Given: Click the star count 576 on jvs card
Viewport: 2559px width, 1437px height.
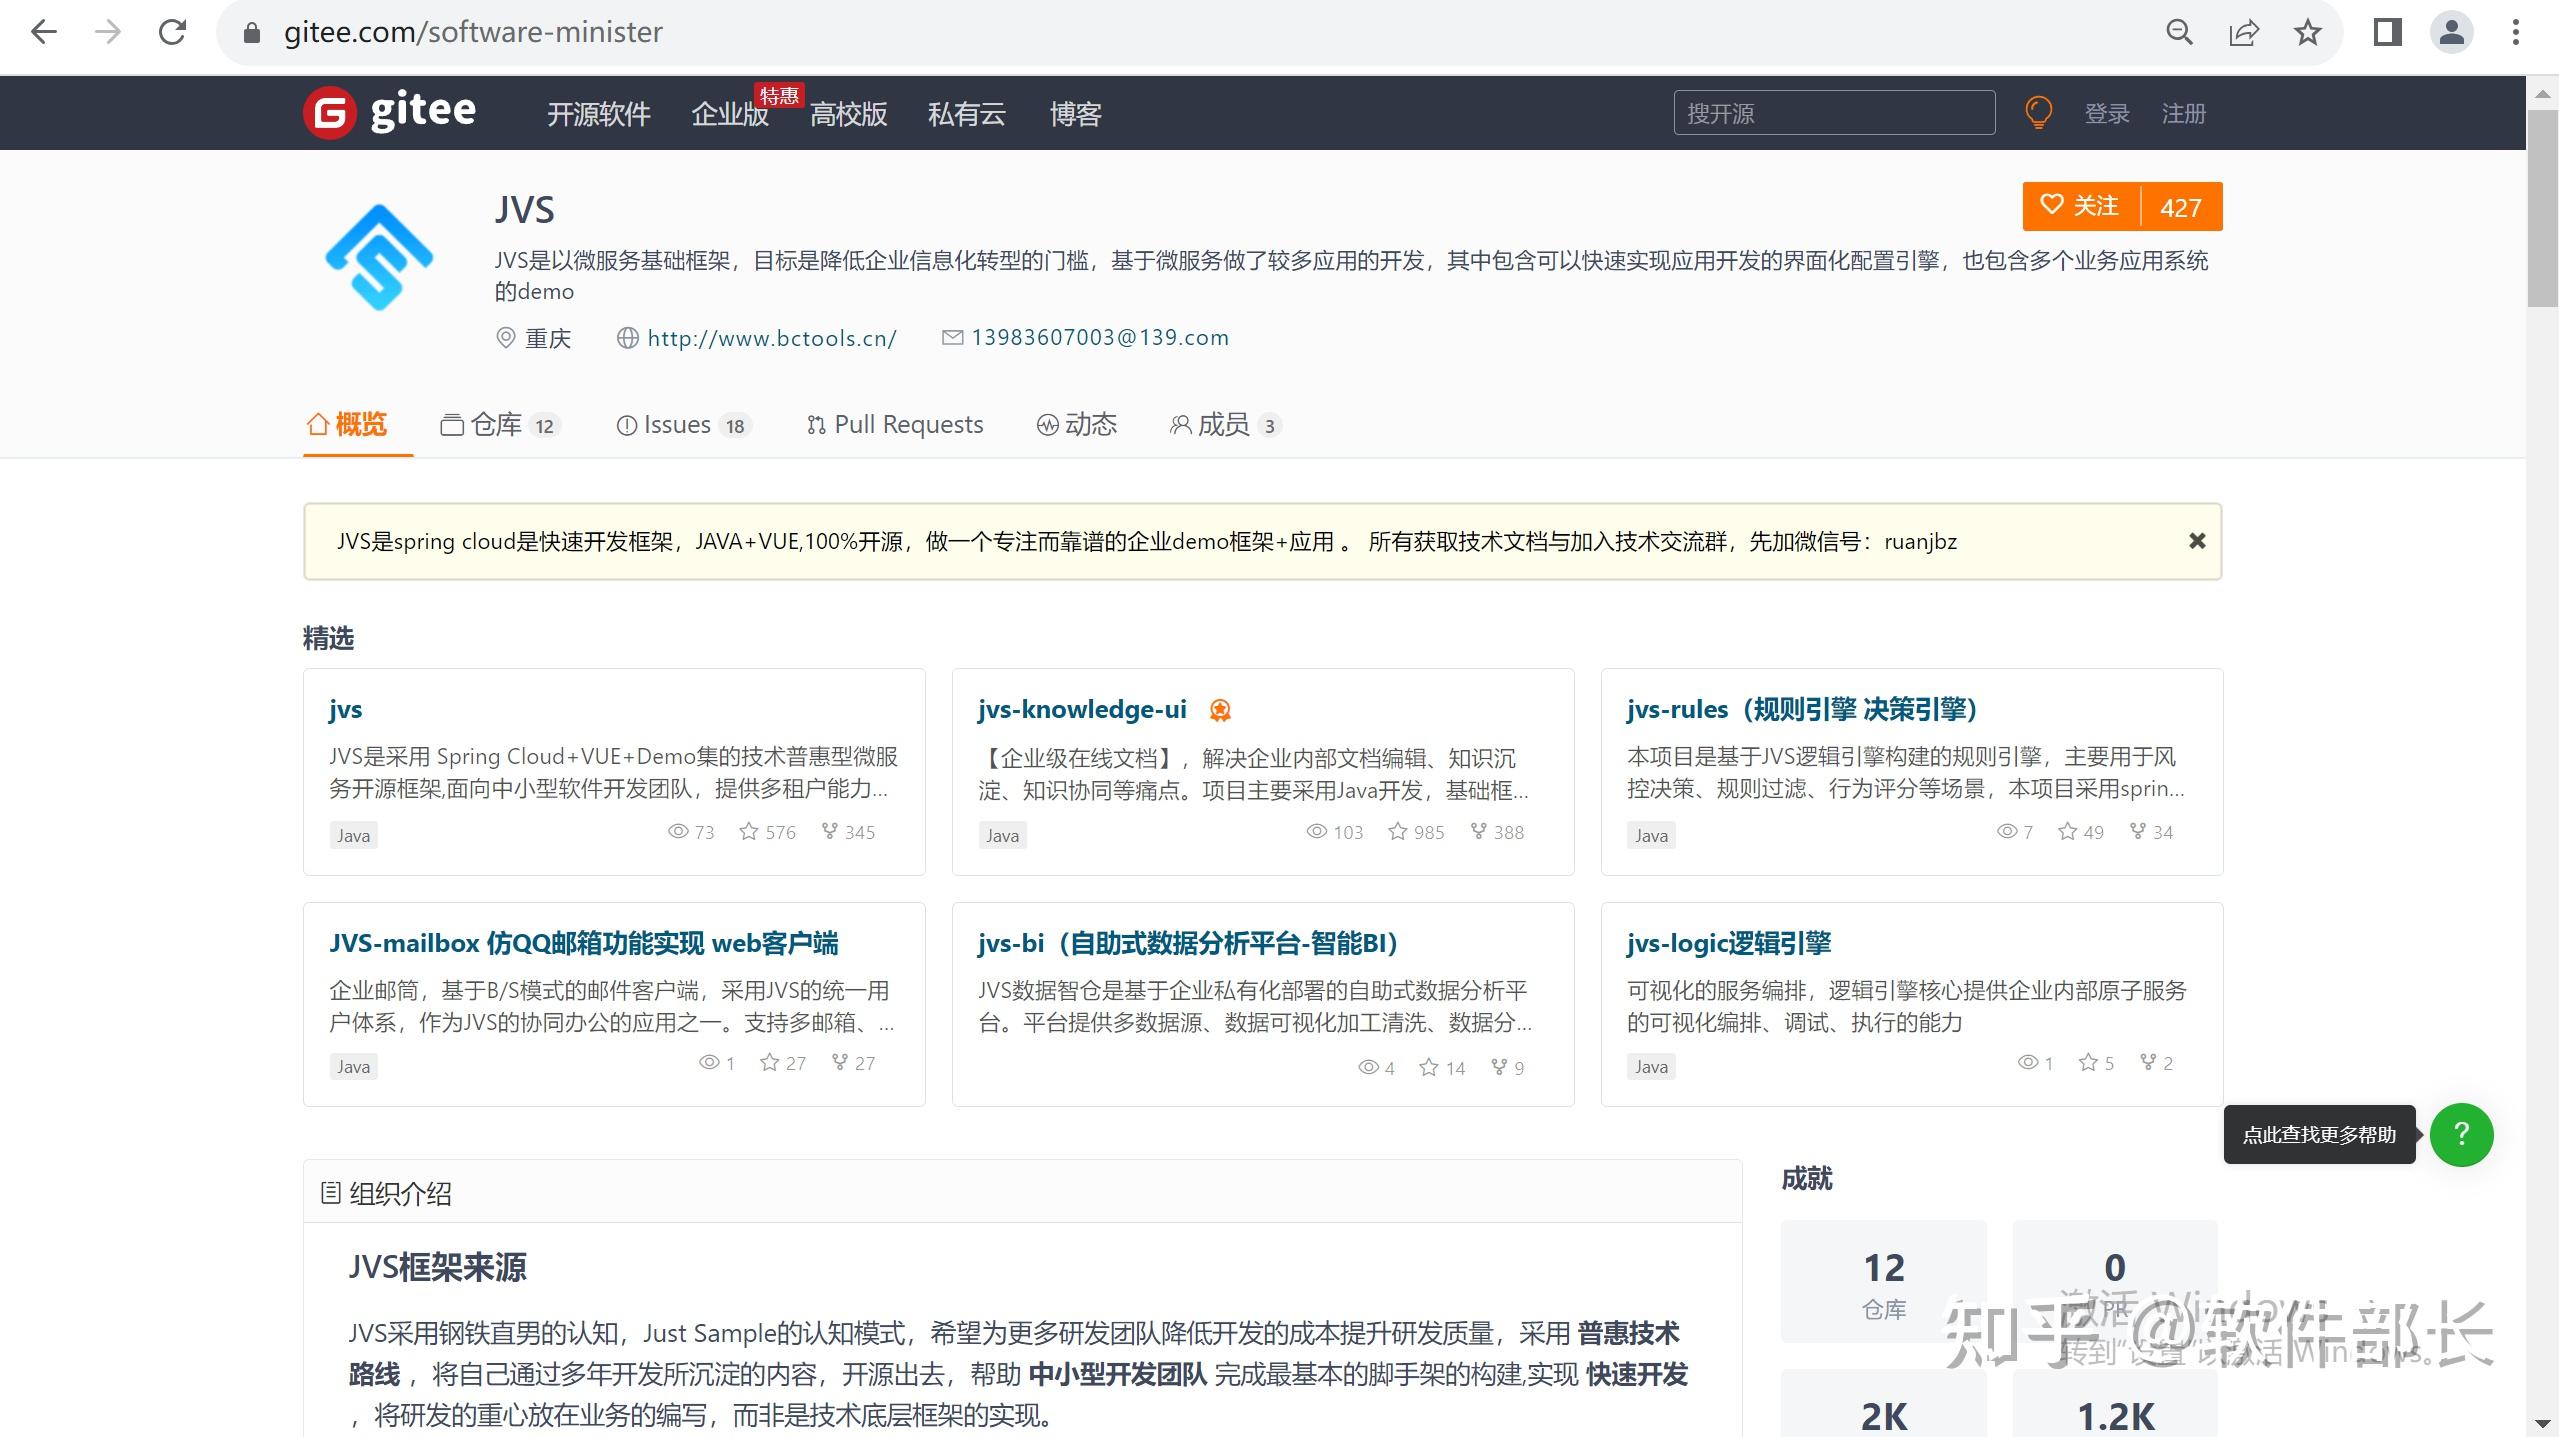Looking at the screenshot, I should [x=767, y=832].
